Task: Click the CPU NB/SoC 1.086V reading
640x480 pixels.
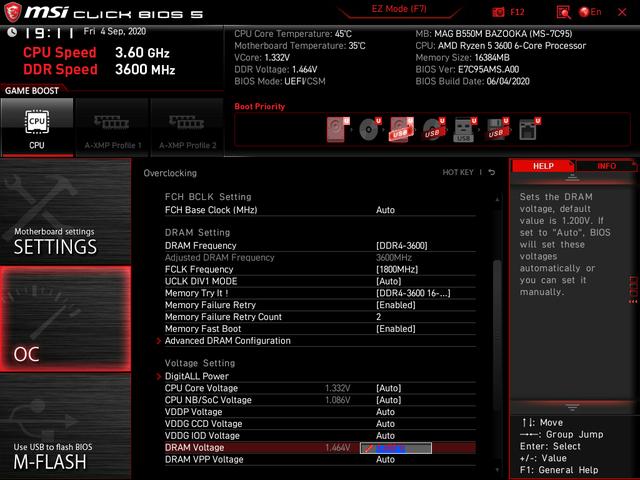Action: [x=338, y=400]
